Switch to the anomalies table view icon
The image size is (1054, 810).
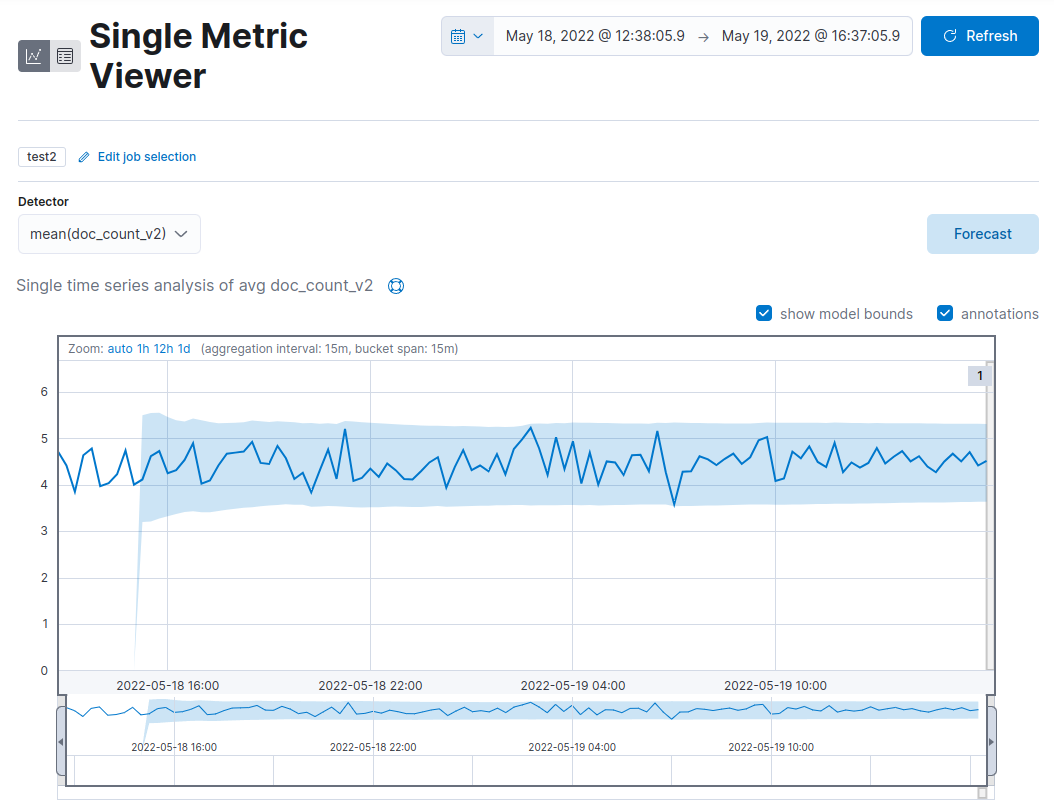(65, 56)
